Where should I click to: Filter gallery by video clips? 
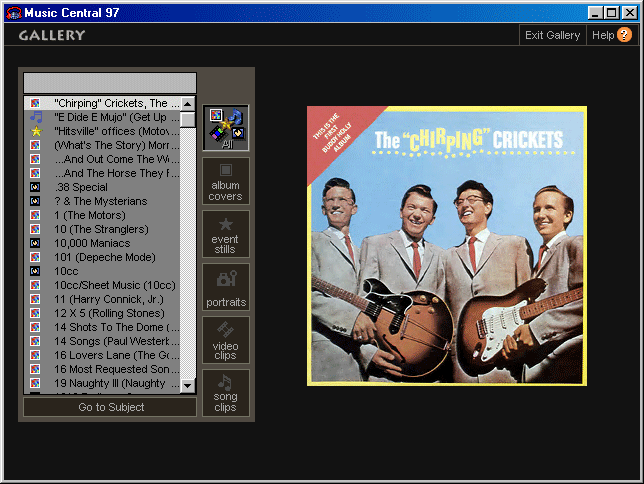pos(225,340)
